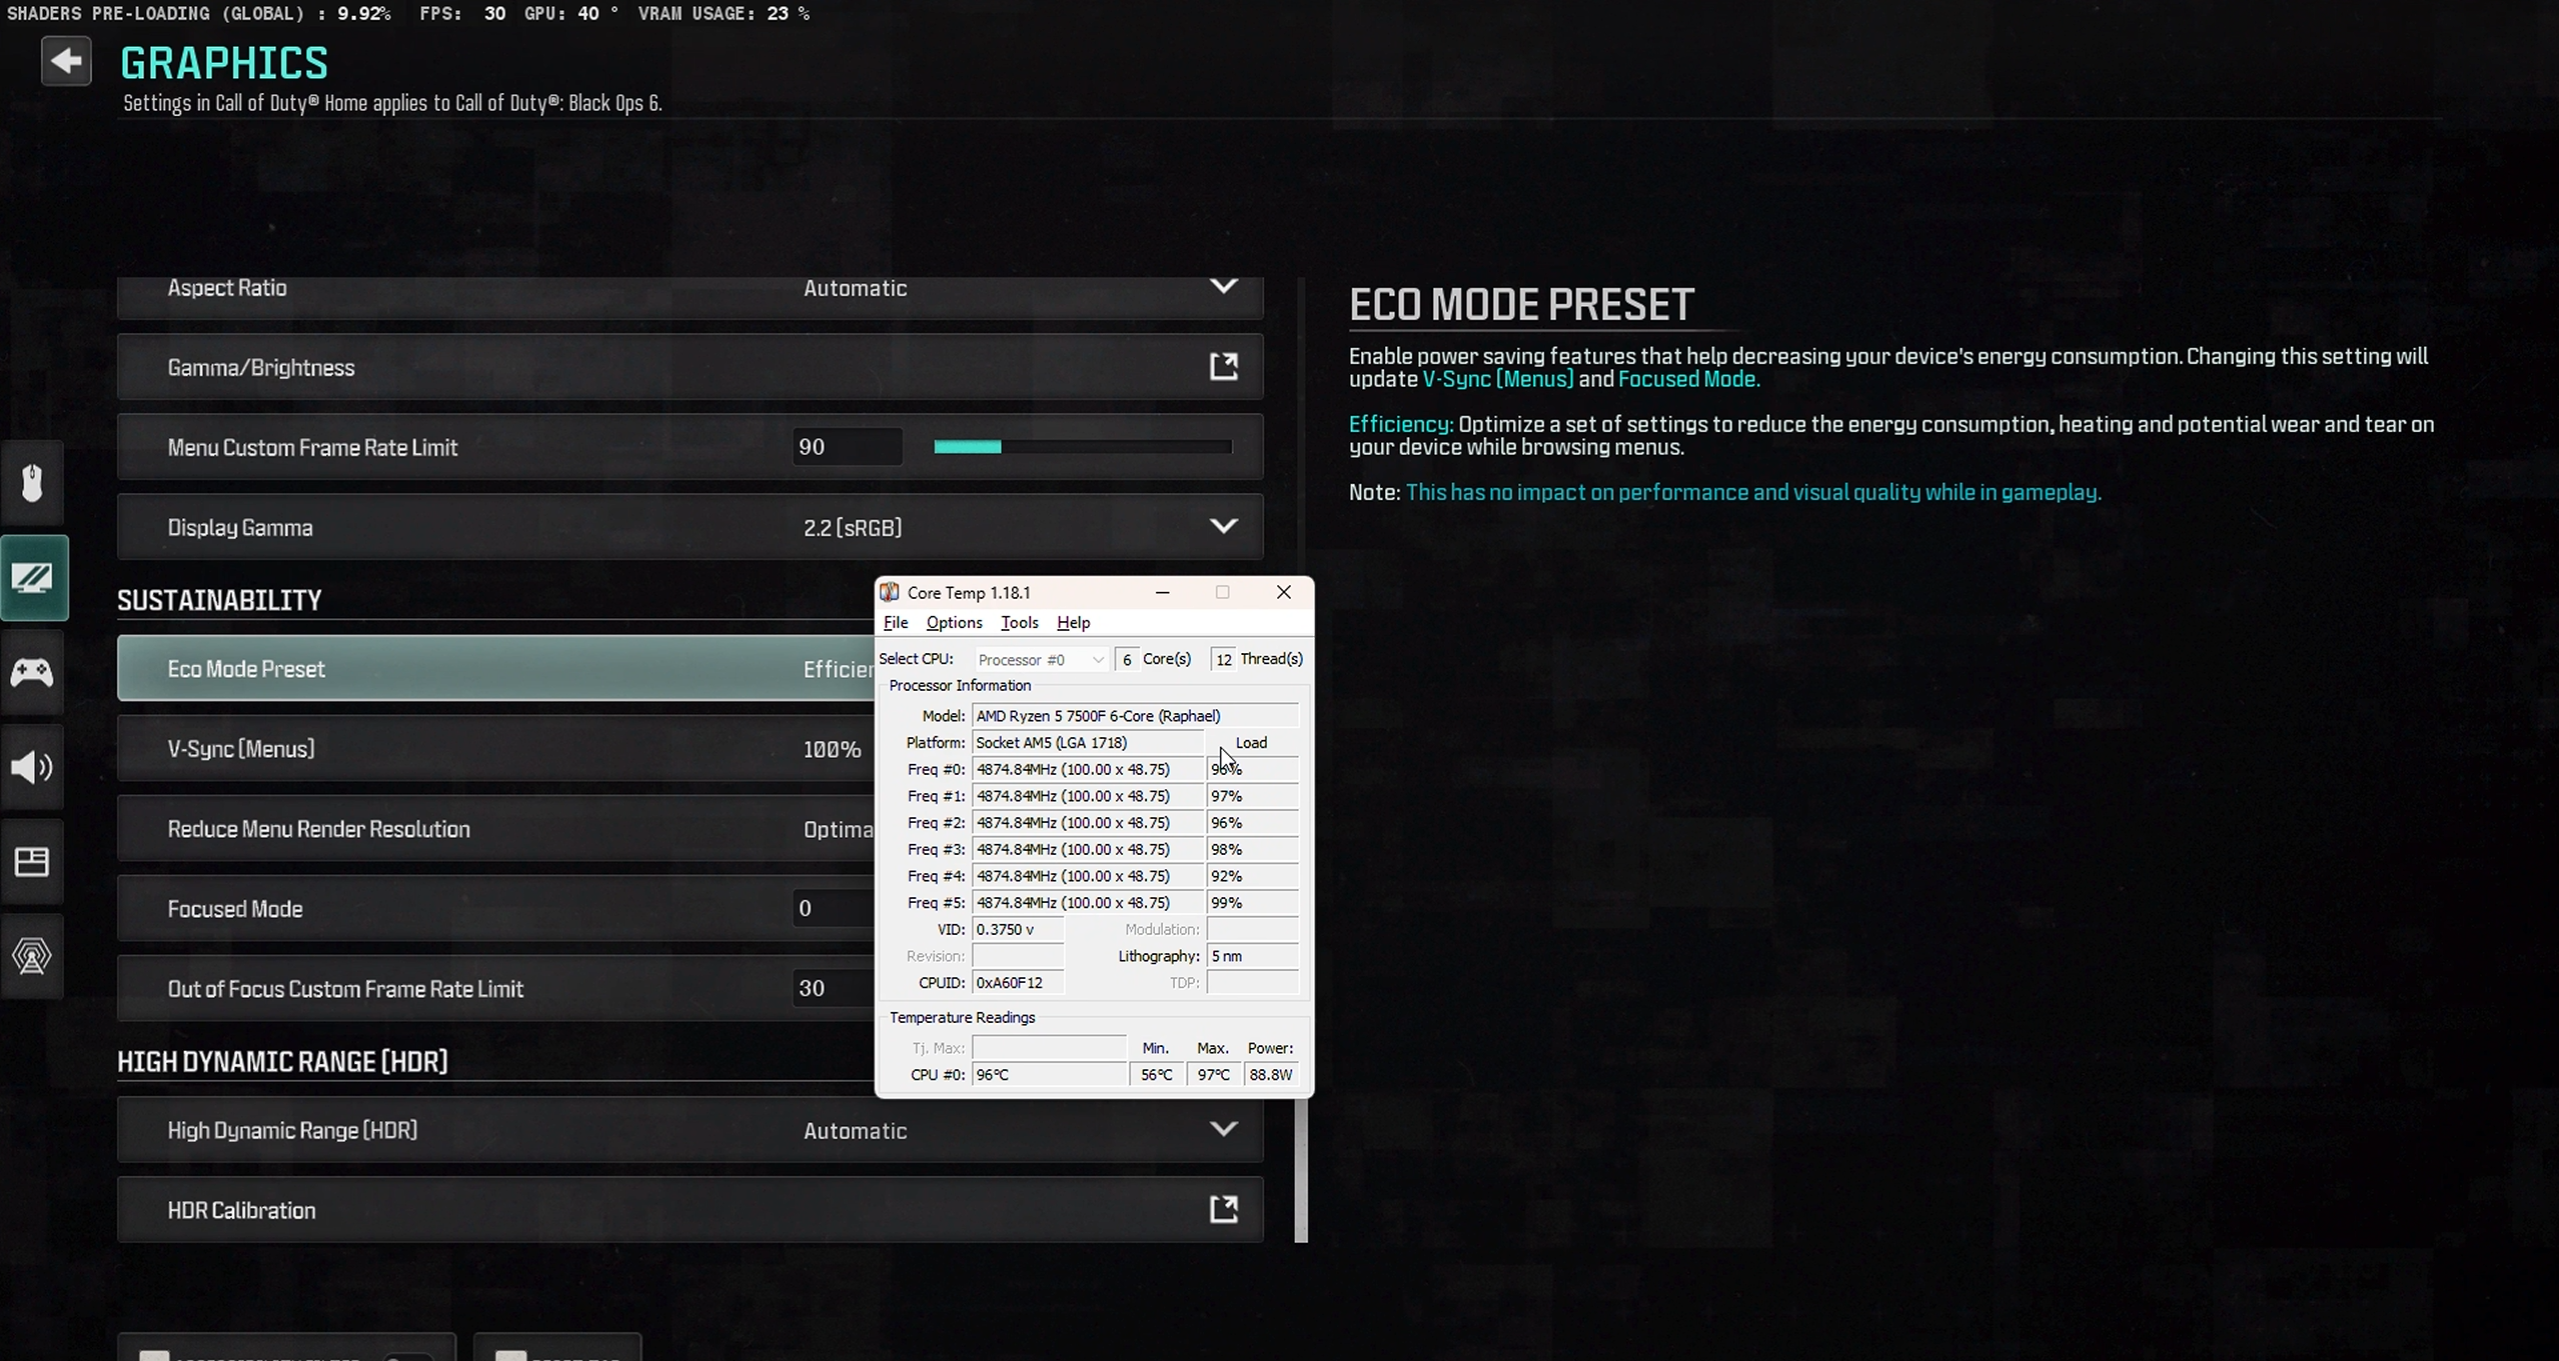Select the HDR Calibration setting row
Screen dimensions: 2559x1361
point(690,1210)
